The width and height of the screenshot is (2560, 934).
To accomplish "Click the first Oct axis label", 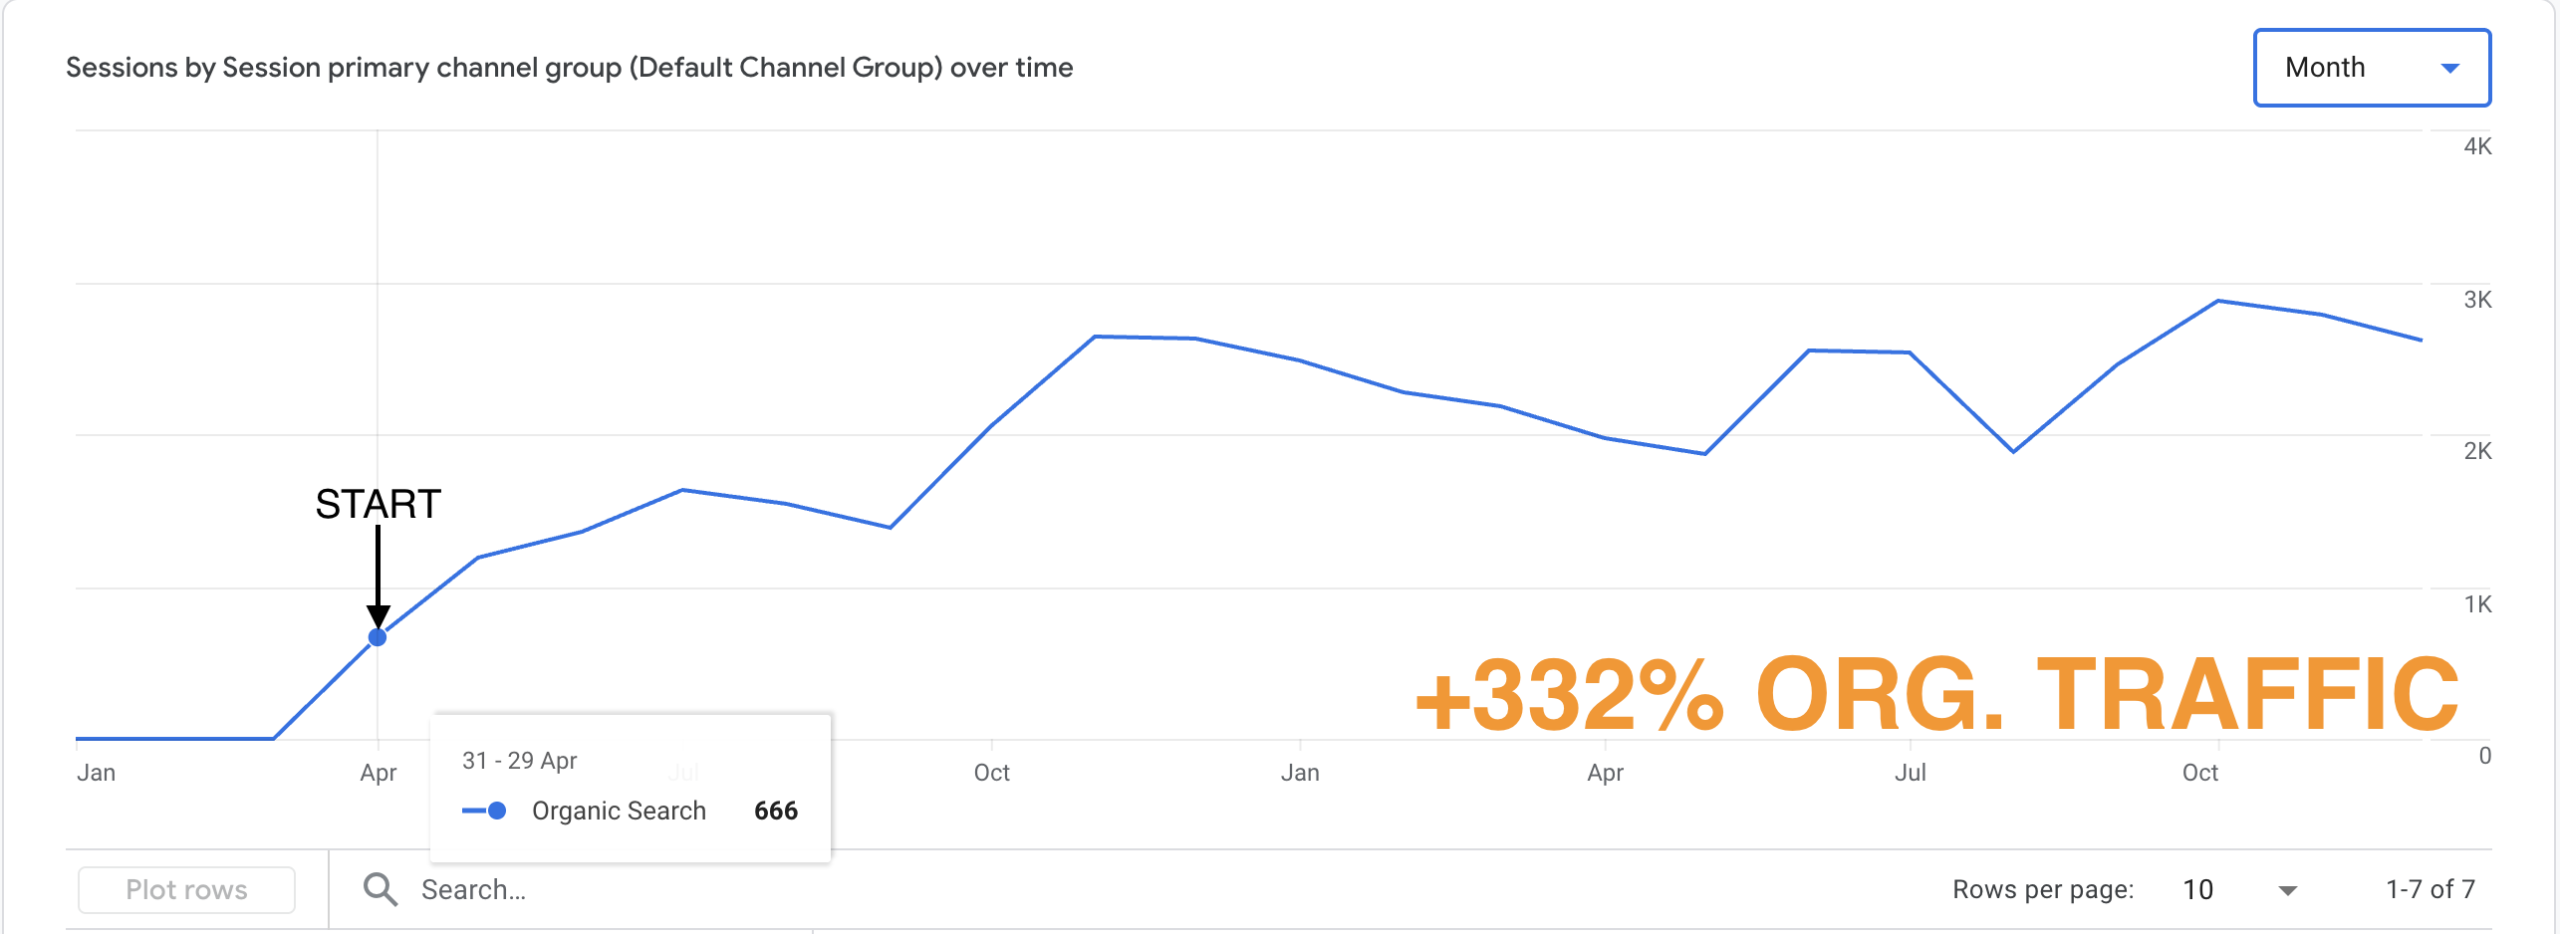I will (991, 773).
